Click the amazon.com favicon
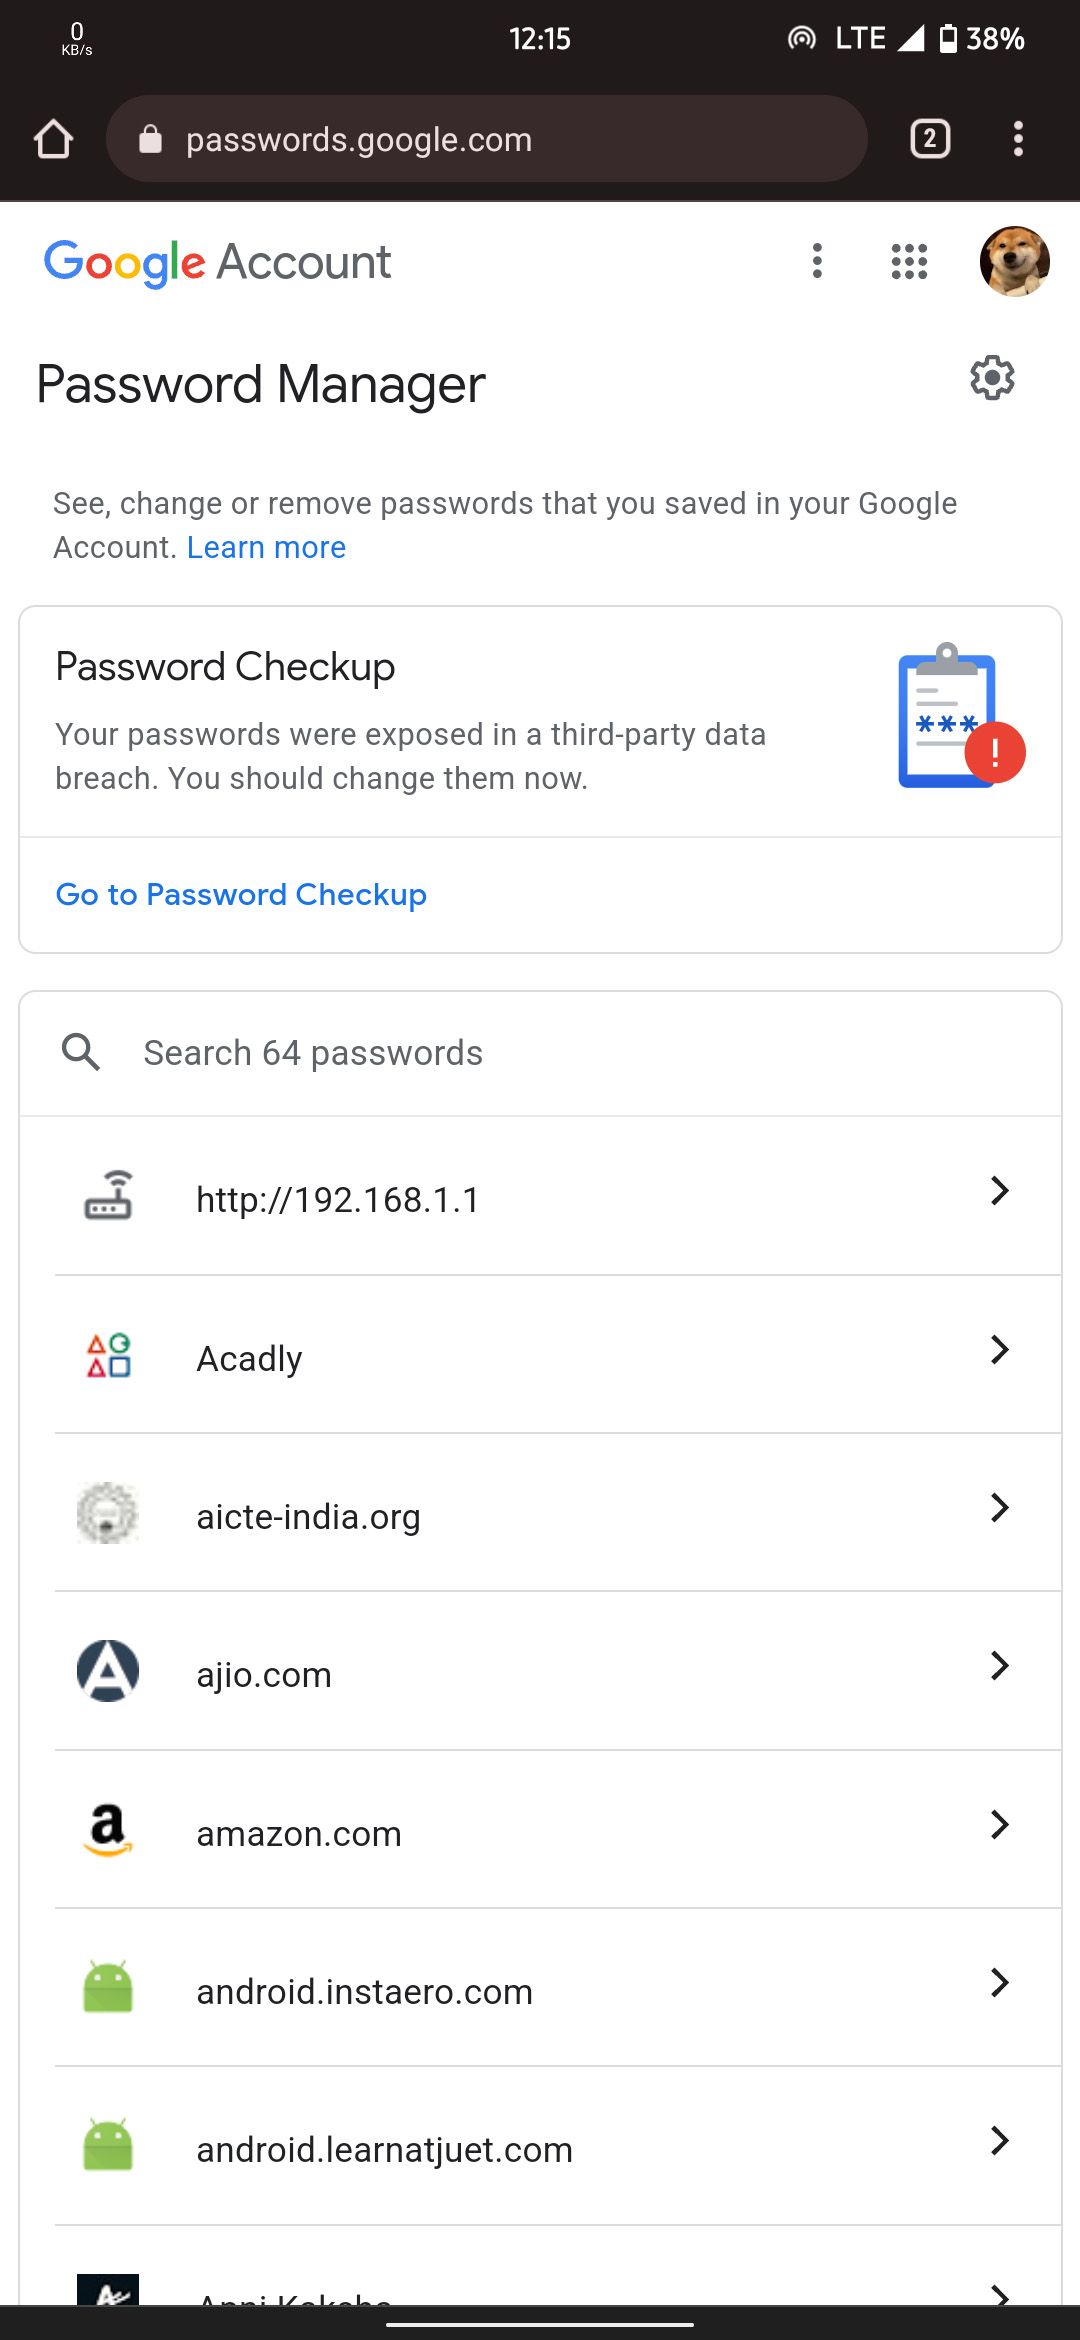 click(x=108, y=1832)
